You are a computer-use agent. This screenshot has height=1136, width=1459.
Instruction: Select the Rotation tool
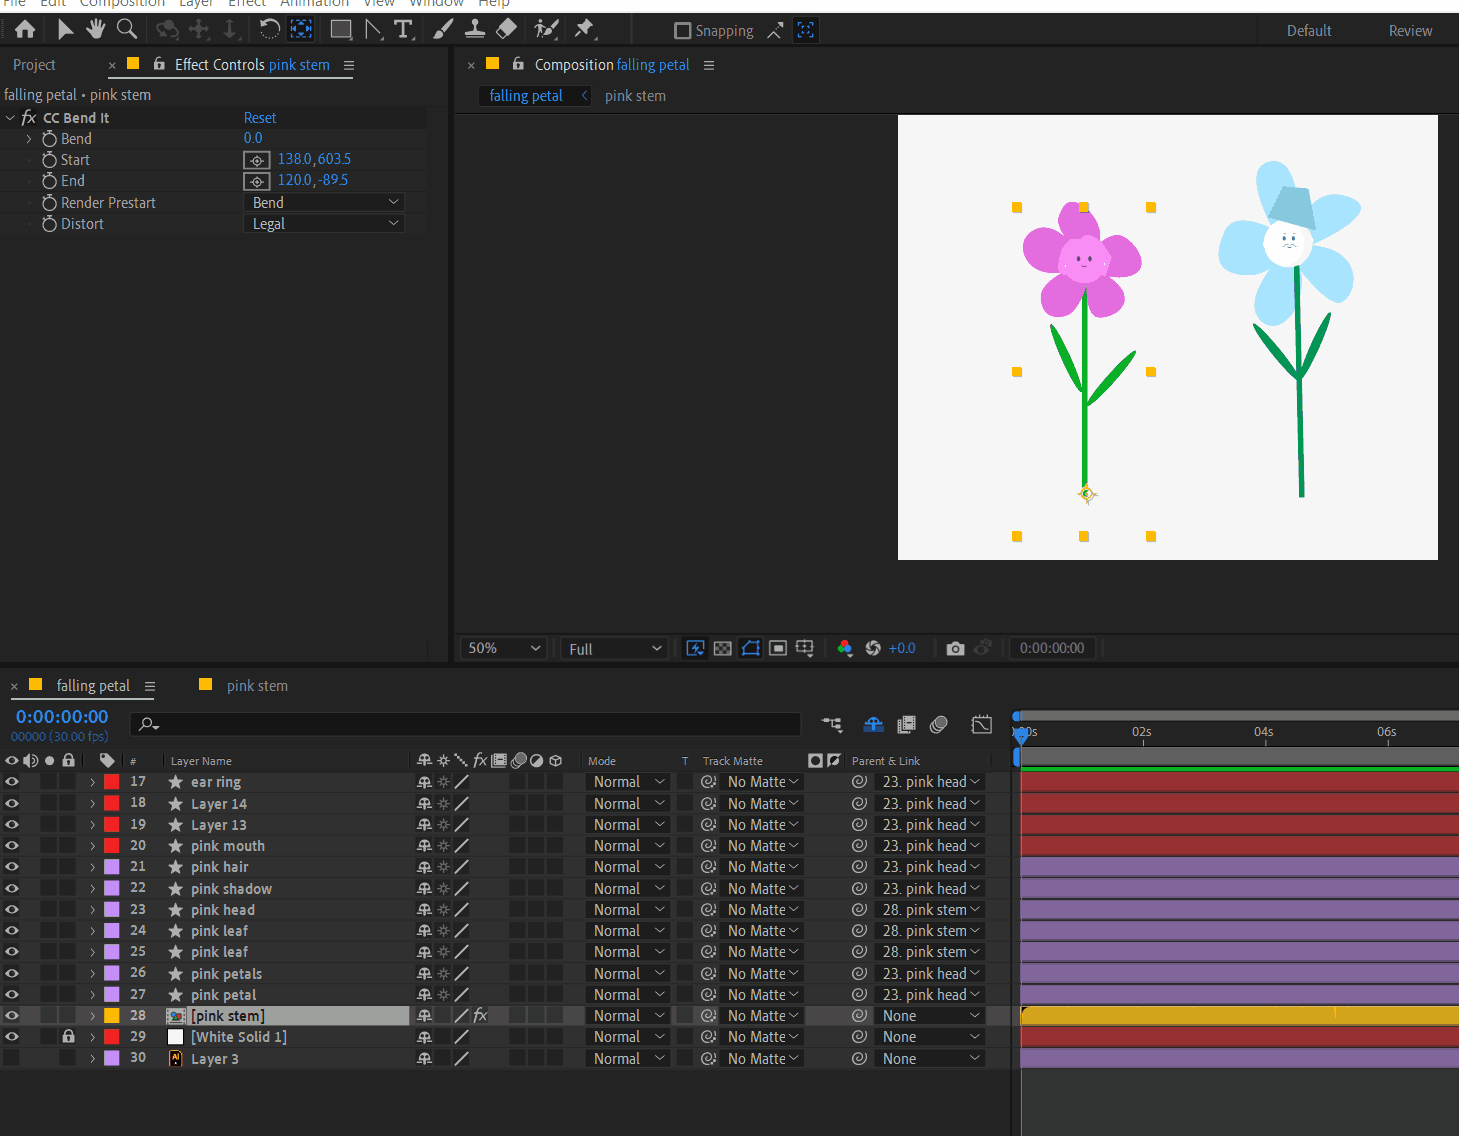click(x=269, y=30)
